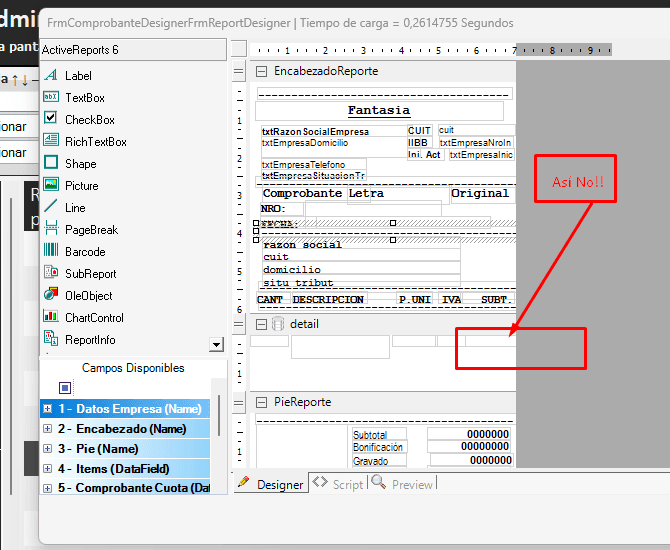Pick the SubReport tool

90,274
